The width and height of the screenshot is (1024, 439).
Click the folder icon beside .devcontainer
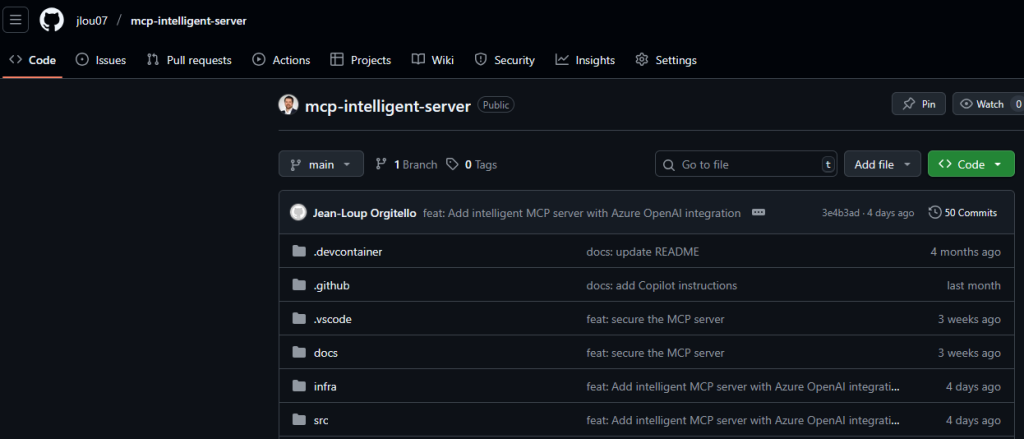(x=299, y=252)
